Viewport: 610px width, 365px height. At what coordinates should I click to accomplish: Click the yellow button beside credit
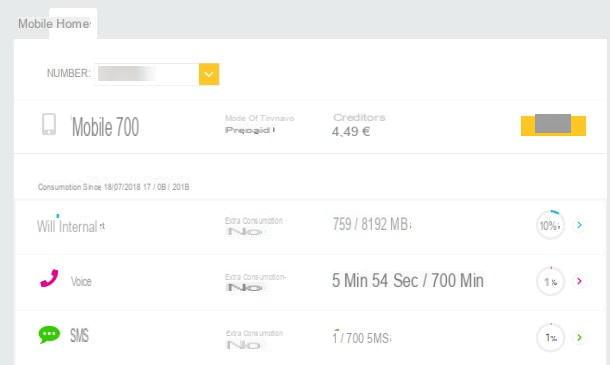click(x=553, y=125)
